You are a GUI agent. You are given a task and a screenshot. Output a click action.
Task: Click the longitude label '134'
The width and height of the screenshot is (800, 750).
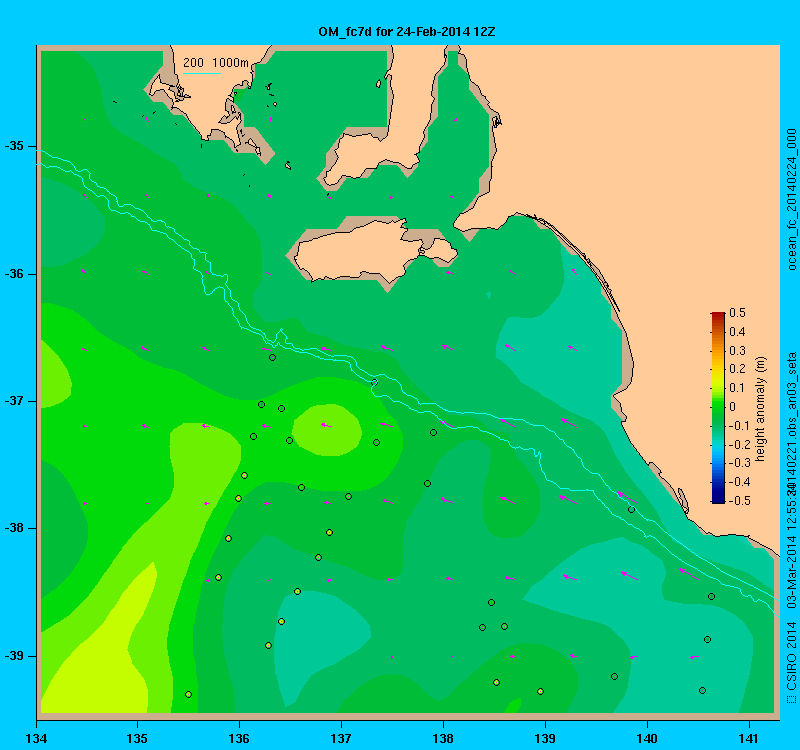pyautogui.click(x=36, y=738)
